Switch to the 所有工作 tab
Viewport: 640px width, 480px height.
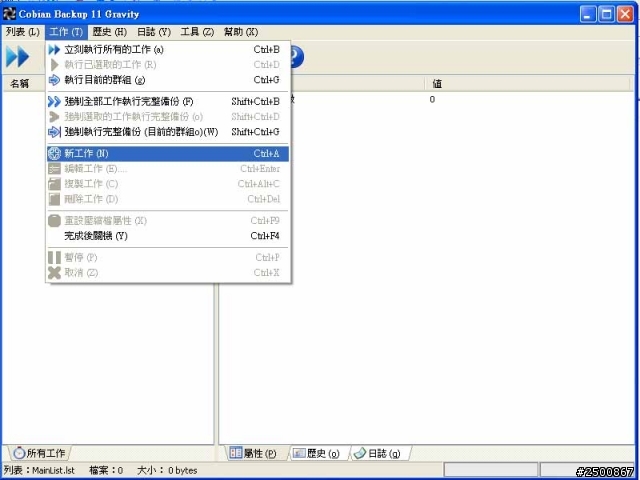40,453
